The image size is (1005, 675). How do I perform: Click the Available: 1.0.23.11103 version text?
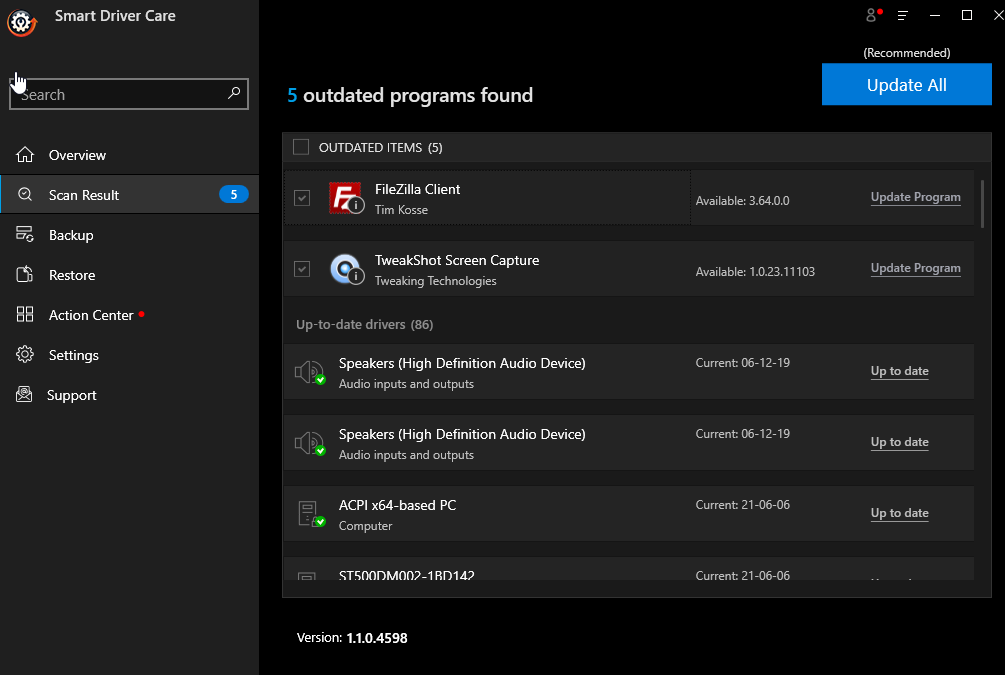click(755, 272)
